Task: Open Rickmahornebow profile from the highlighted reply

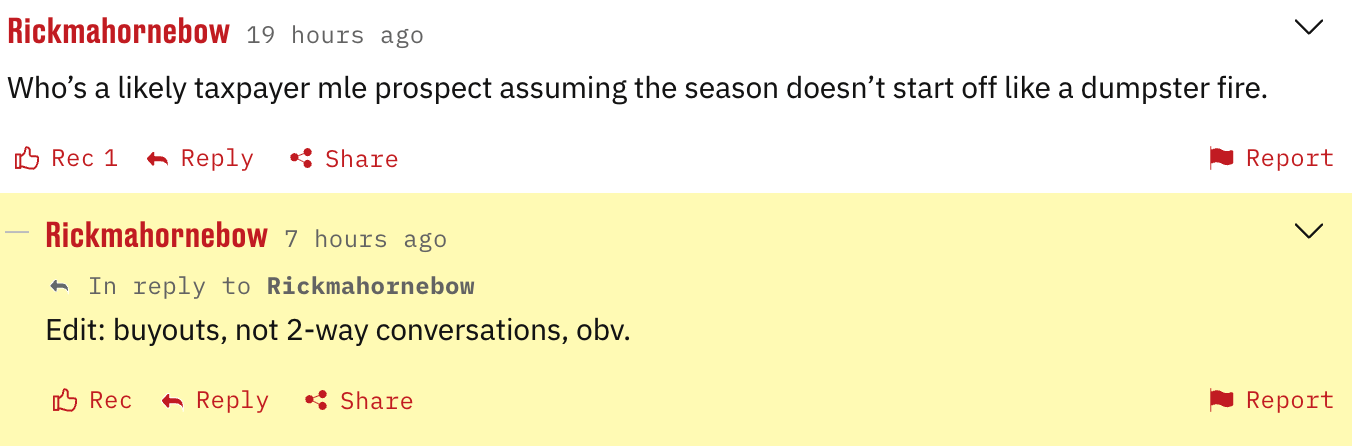Action: [x=157, y=236]
